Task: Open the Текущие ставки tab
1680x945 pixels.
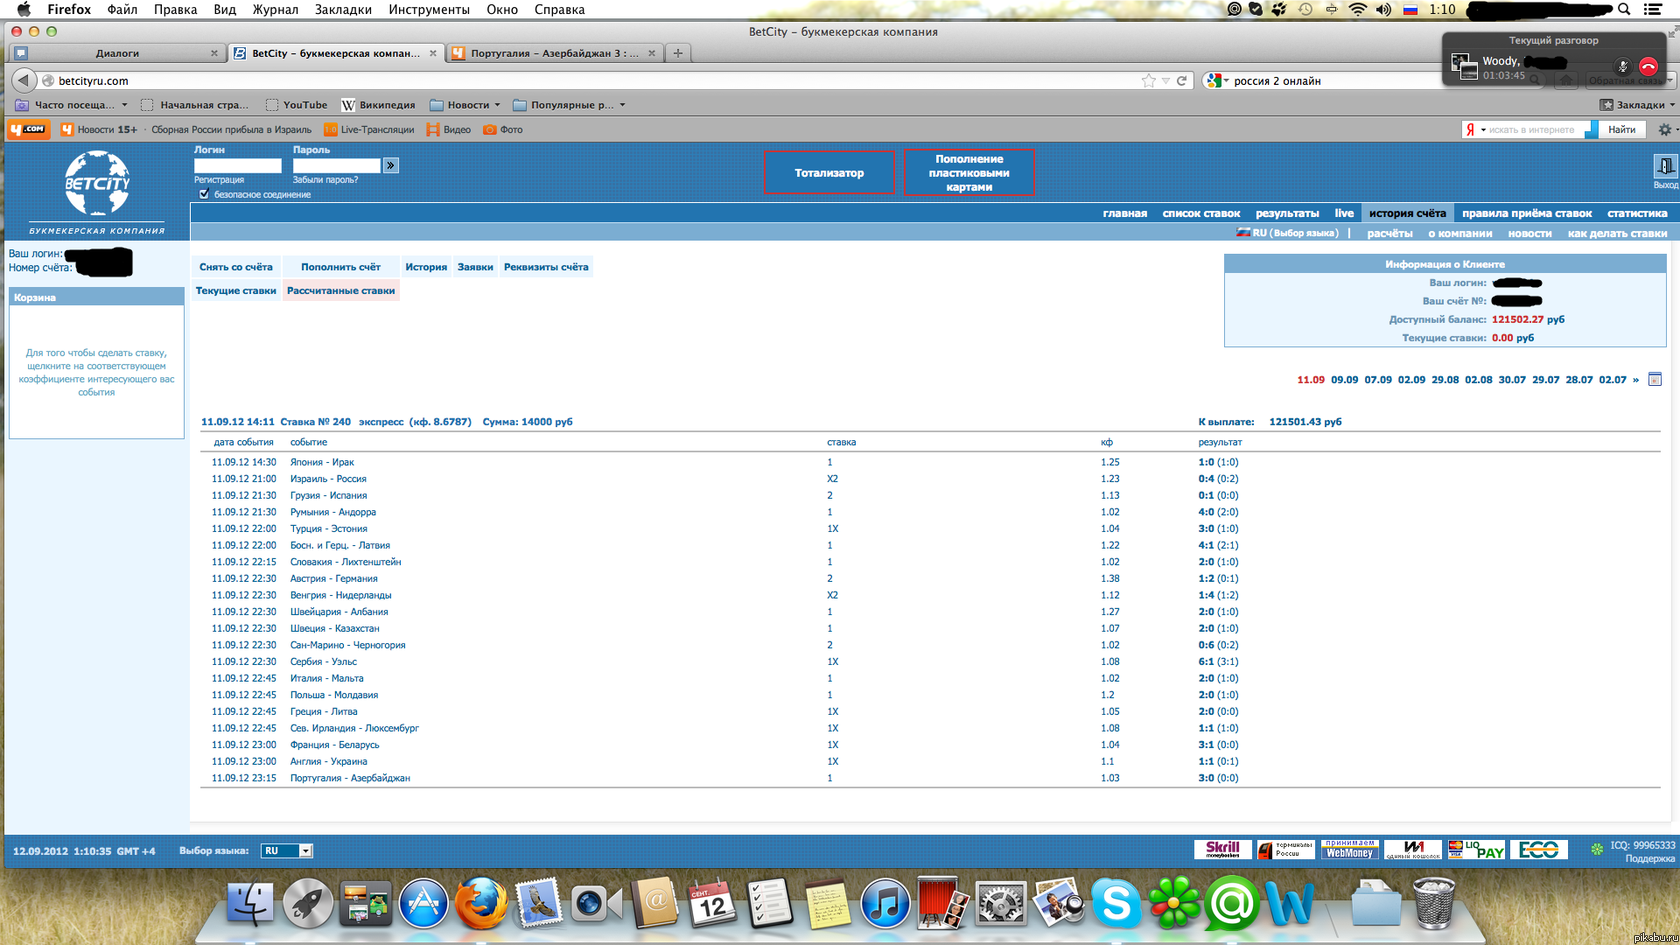Action: [236, 291]
